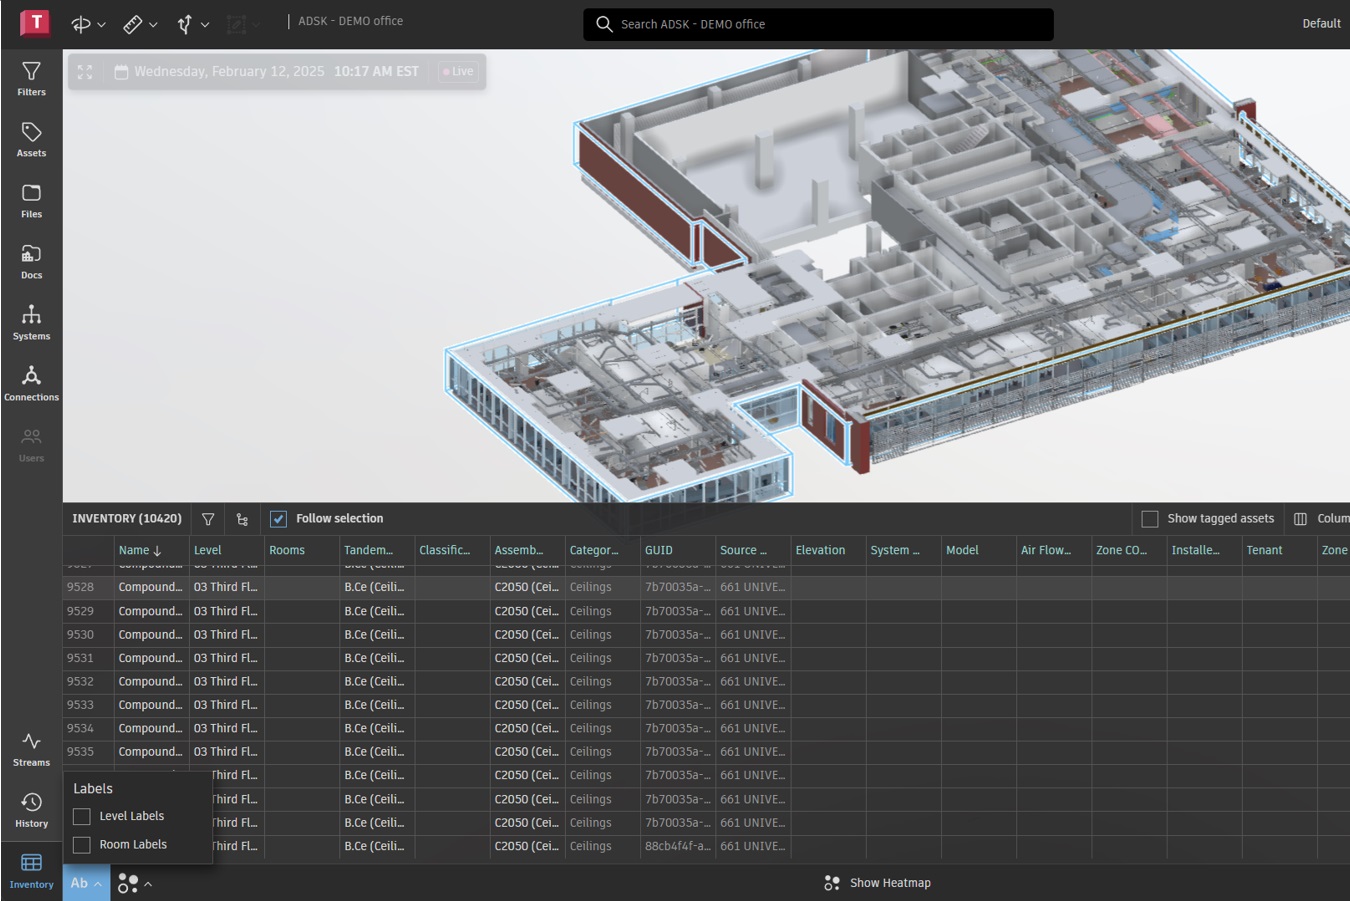
Task: Open the heatmap options chevron
Action: 148,883
